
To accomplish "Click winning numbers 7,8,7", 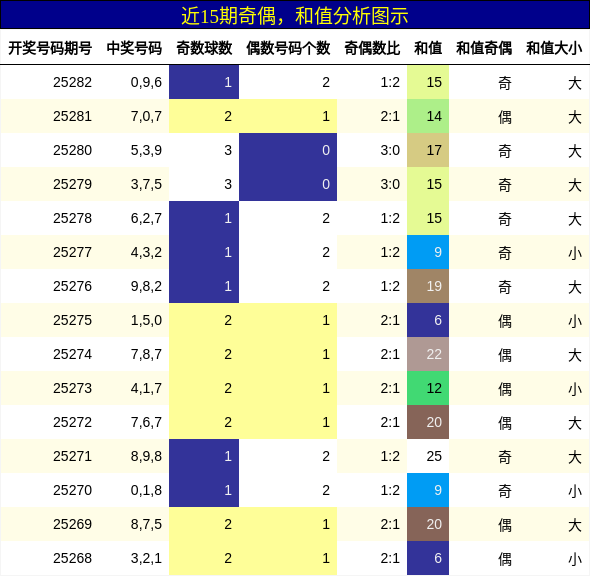I will (x=146, y=354).
